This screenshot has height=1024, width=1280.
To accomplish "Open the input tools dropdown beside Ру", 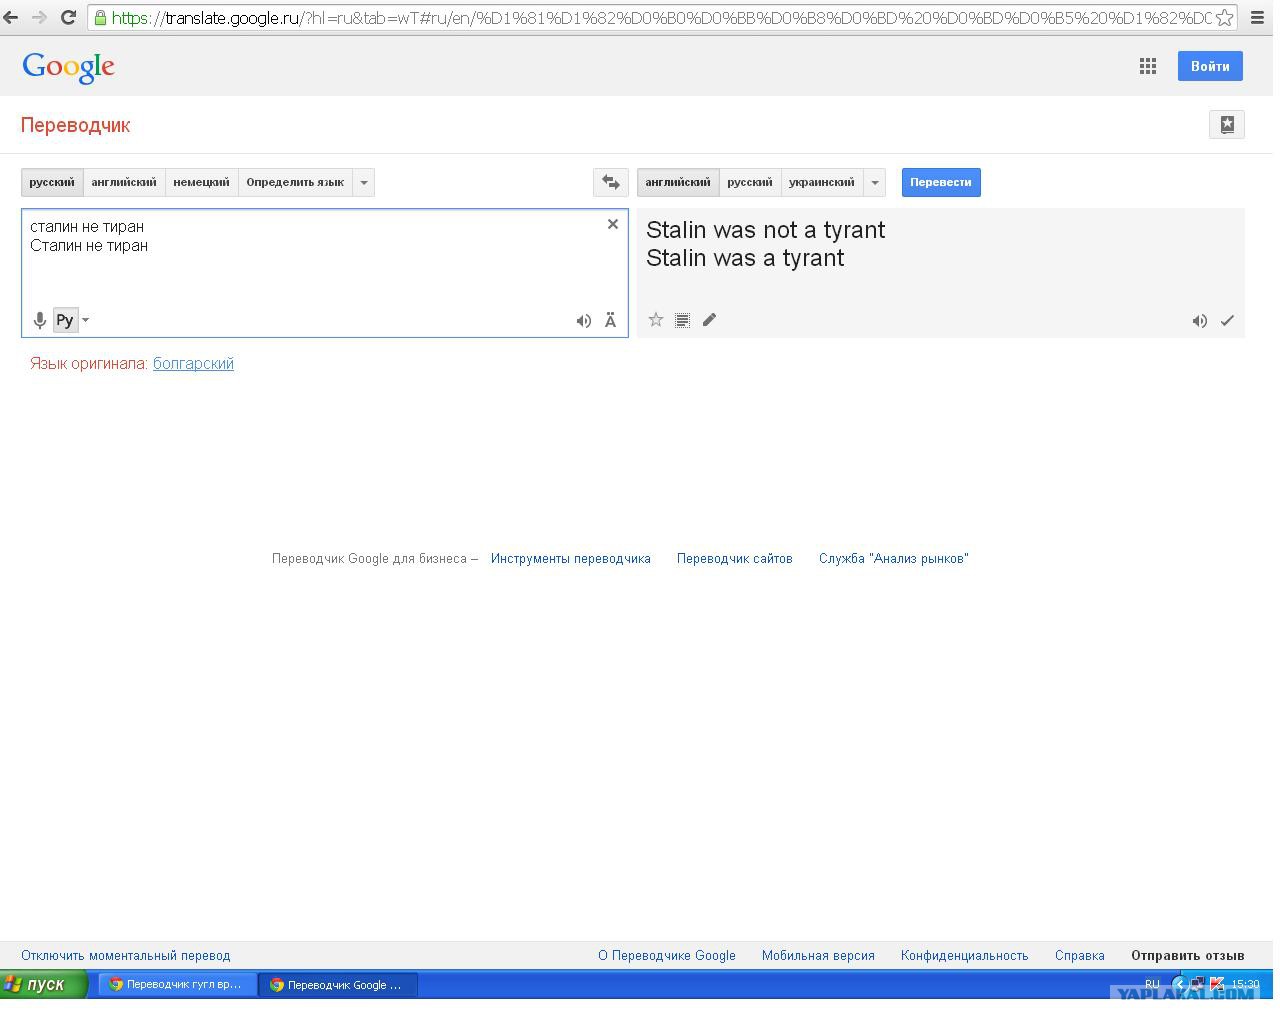I will 85,320.
